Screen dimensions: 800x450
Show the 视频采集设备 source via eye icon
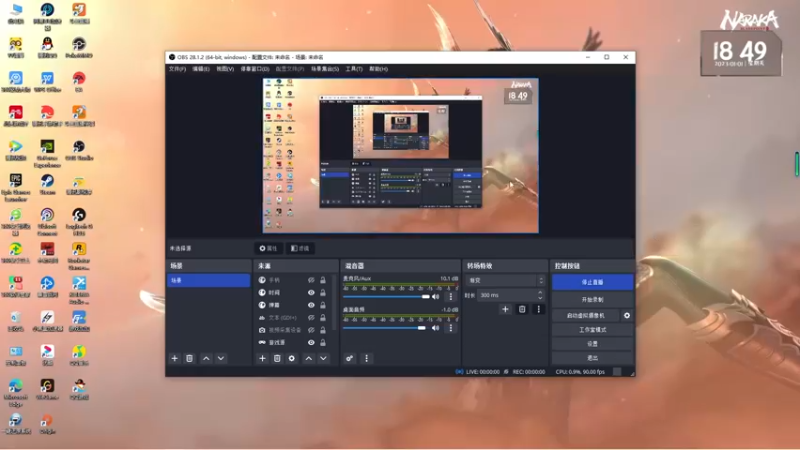pos(311,330)
